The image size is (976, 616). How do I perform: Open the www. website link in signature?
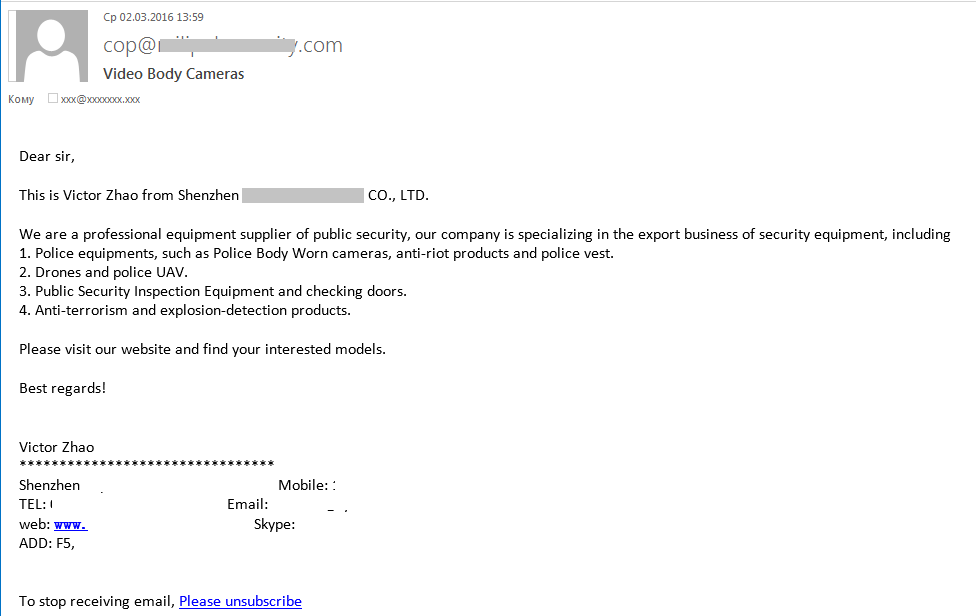click(x=70, y=525)
